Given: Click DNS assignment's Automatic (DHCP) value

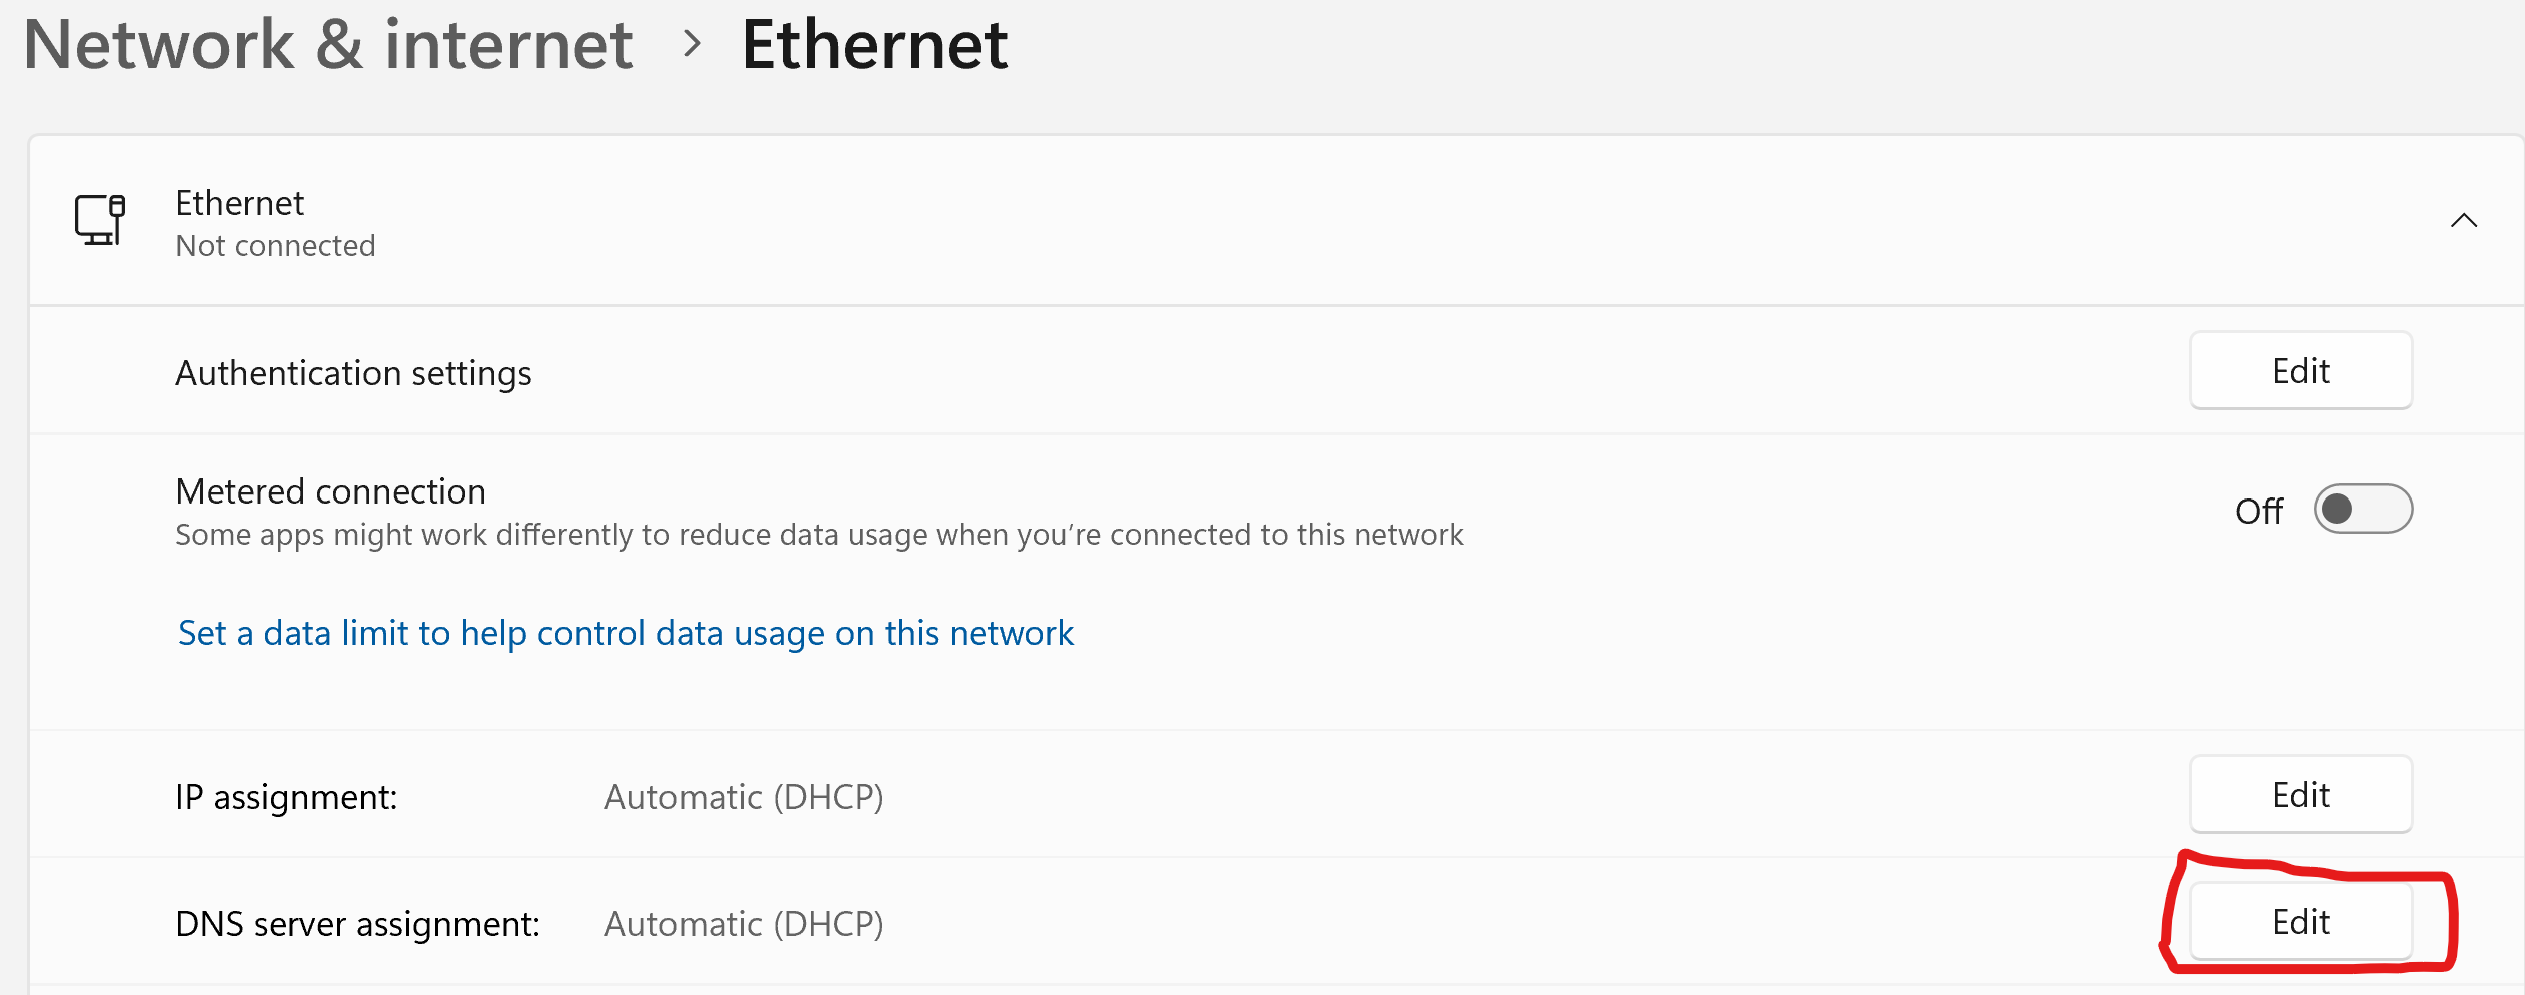Looking at the screenshot, I should [x=743, y=924].
